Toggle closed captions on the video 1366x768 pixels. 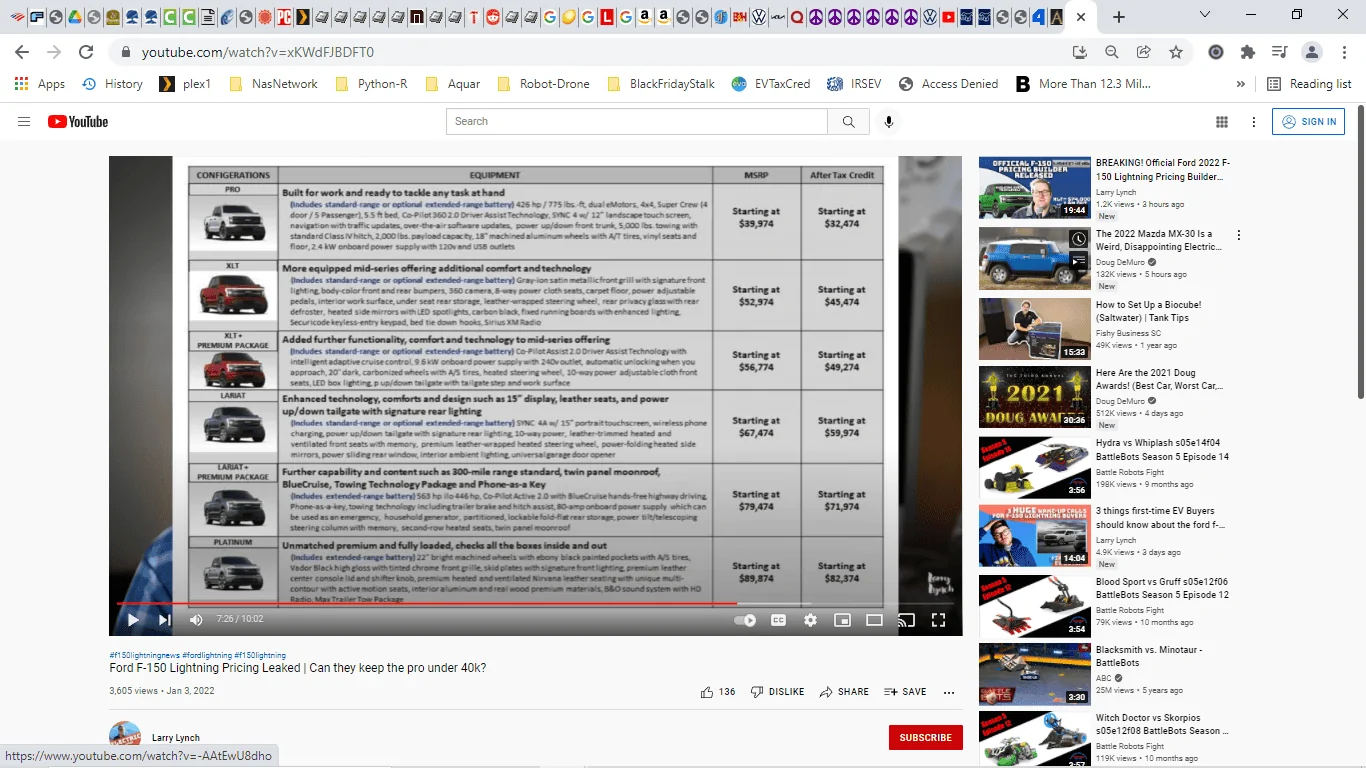(x=778, y=620)
